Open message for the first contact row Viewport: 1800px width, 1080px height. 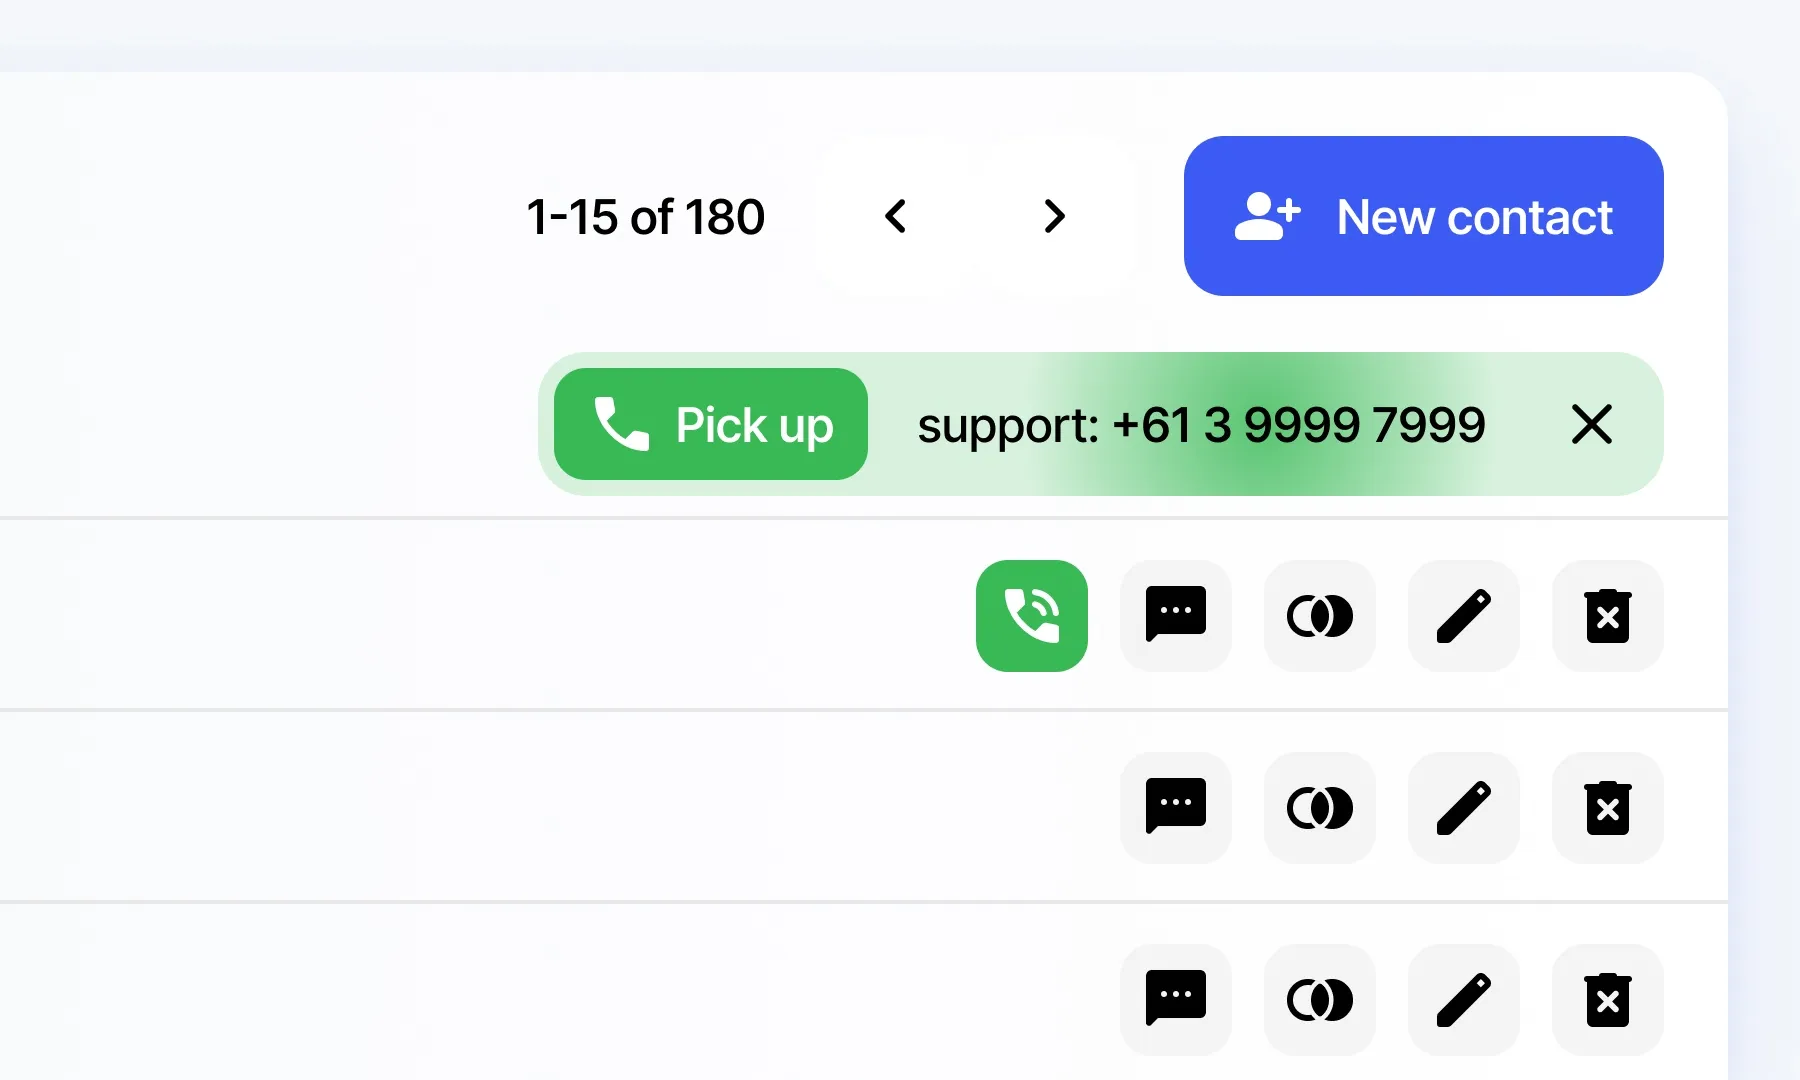(x=1176, y=616)
